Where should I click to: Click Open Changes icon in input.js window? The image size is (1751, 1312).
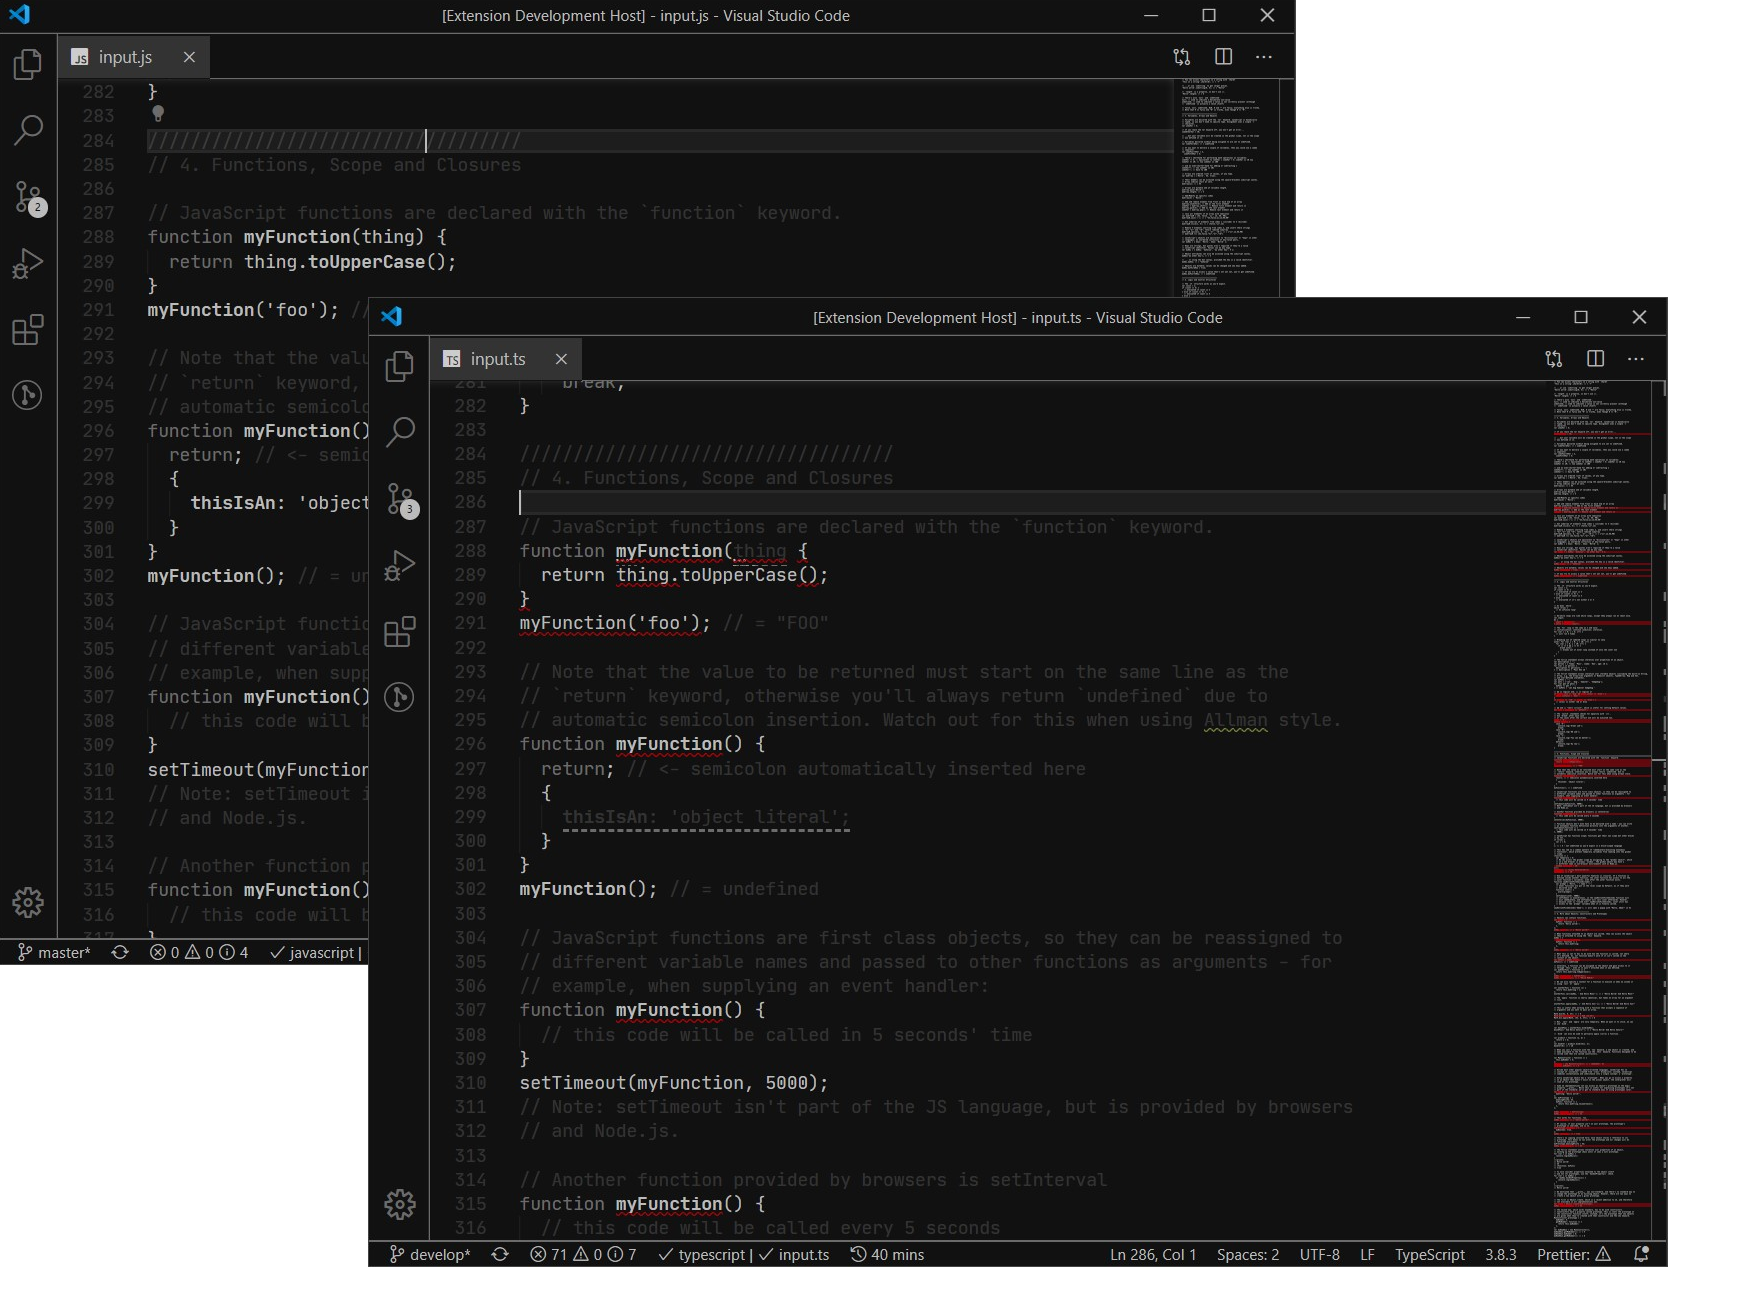pyautogui.click(x=1182, y=57)
